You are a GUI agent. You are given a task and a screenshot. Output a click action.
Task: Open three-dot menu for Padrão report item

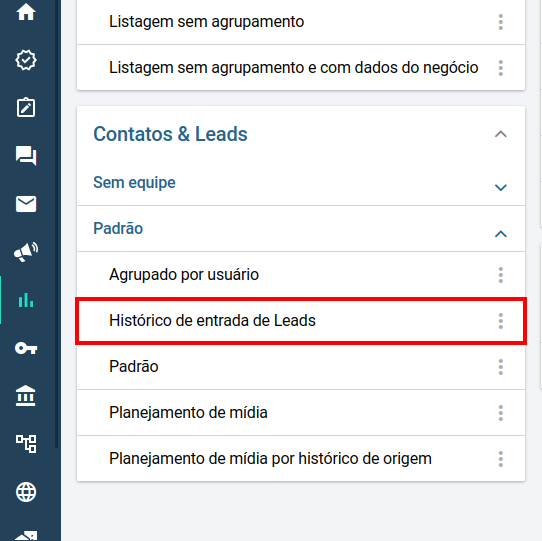click(x=501, y=367)
